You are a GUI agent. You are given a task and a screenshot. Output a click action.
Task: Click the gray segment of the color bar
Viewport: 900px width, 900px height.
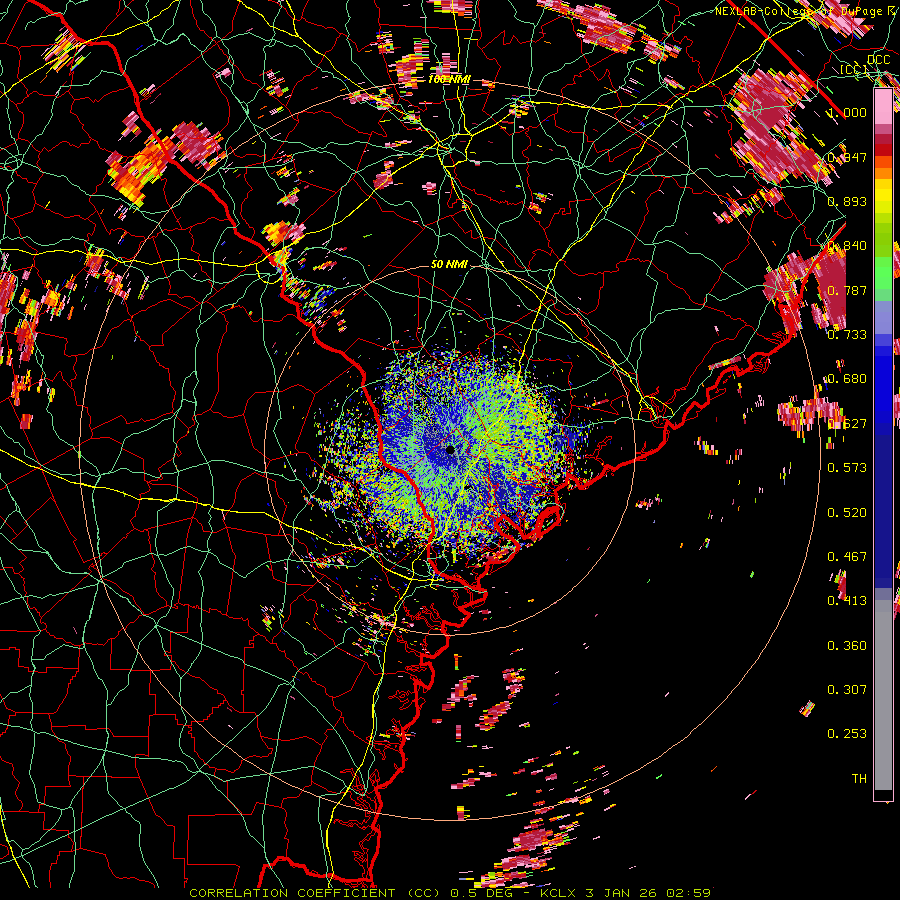(883, 695)
